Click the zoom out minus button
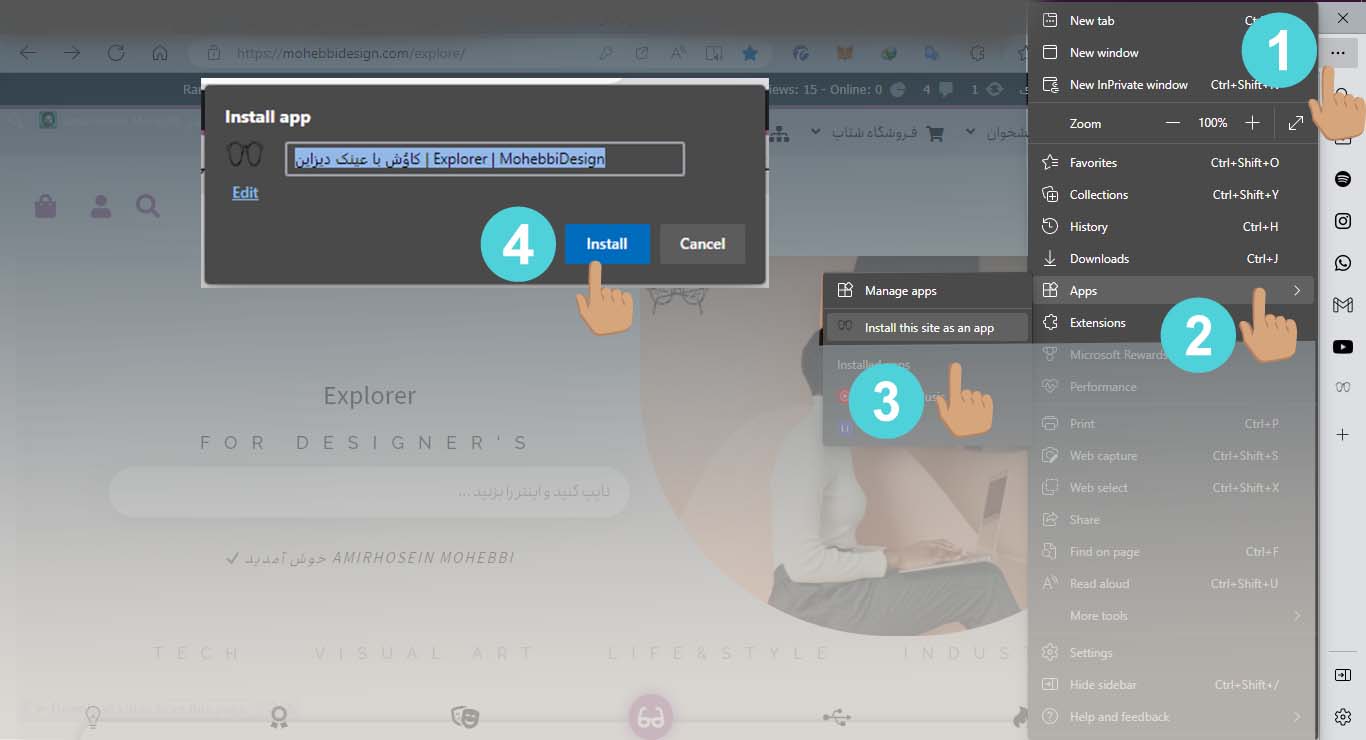This screenshot has width=1366, height=740. [1173, 123]
